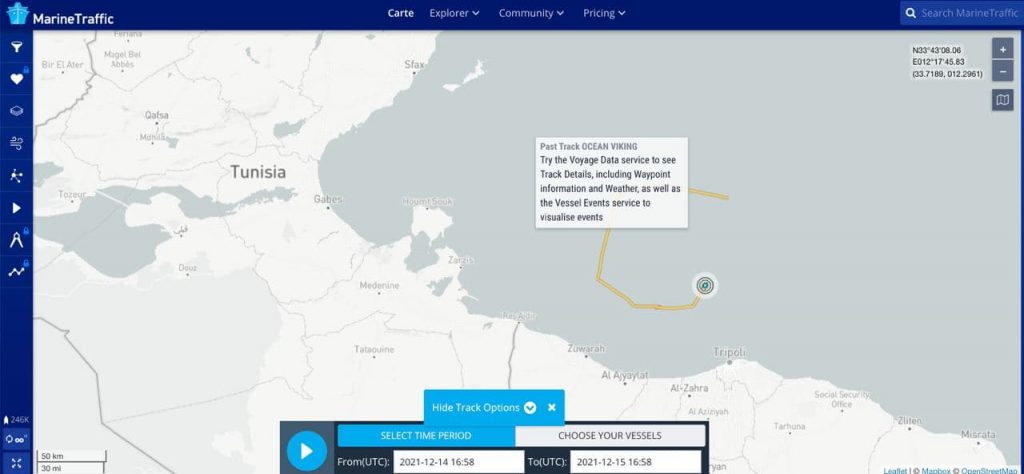Open the vessel filter funnel icon
This screenshot has width=1024, height=474.
pyautogui.click(x=16, y=46)
